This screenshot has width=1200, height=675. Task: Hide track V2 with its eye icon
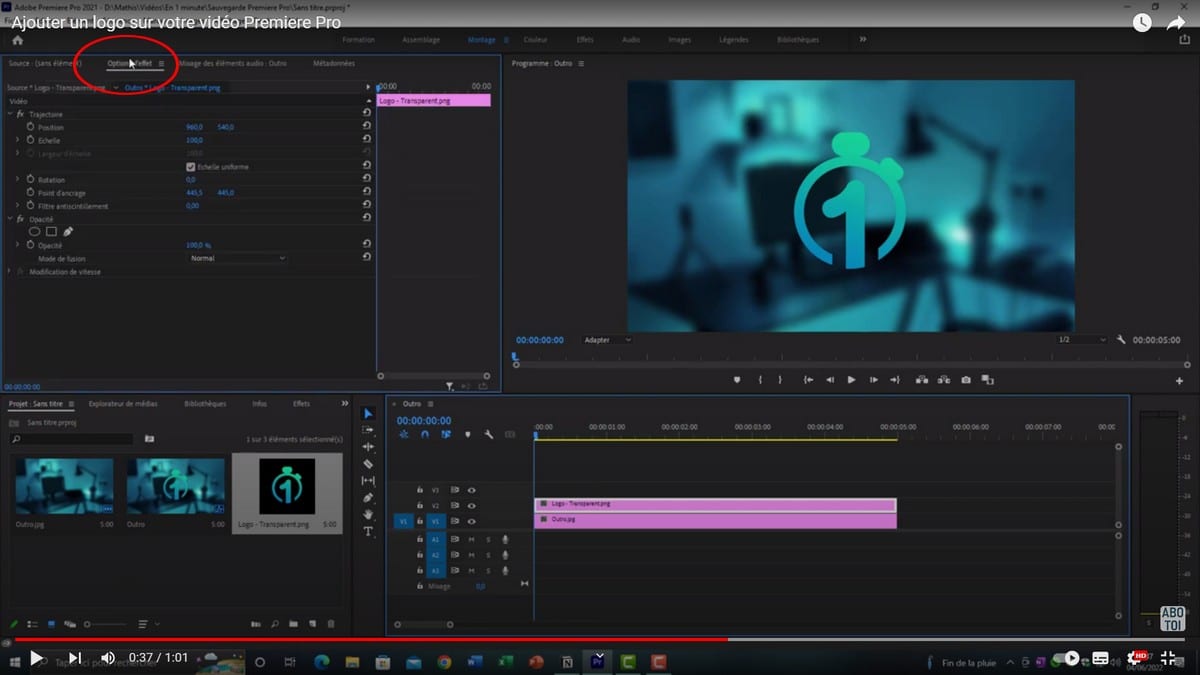pos(471,506)
